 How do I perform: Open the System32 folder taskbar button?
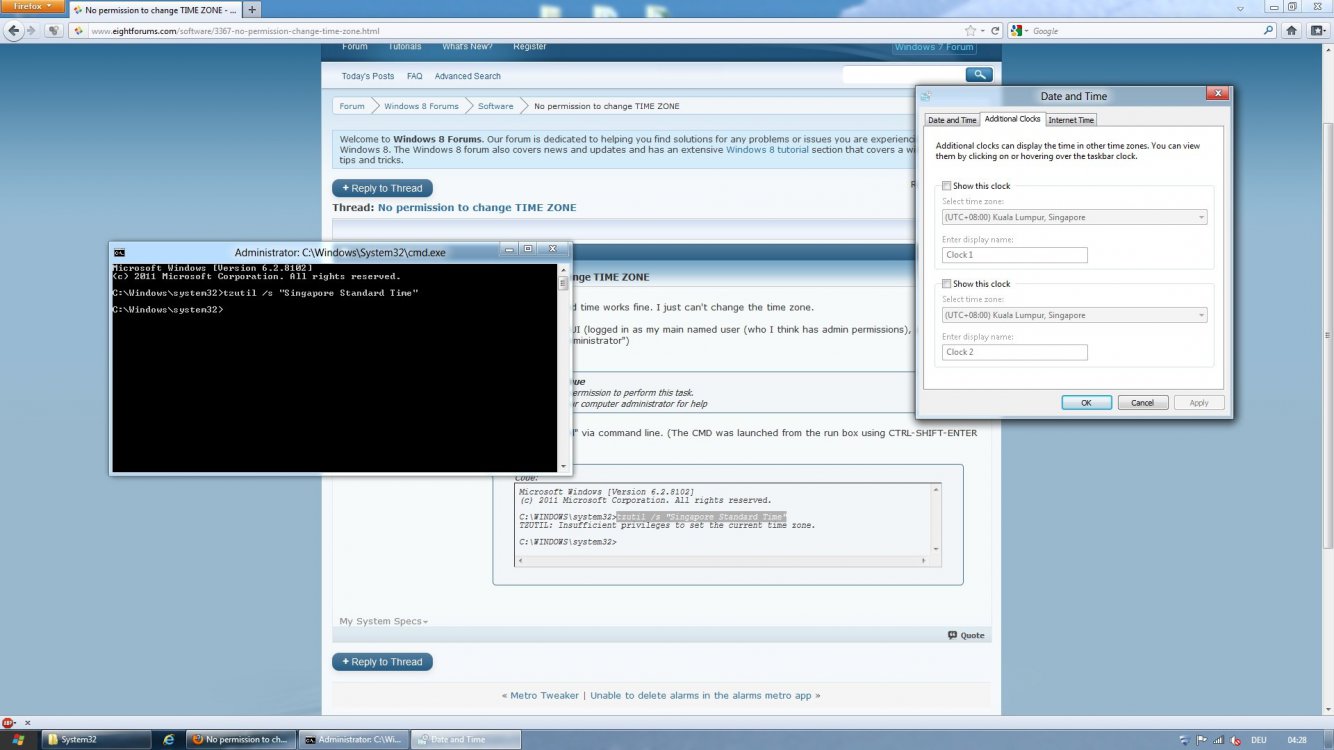pos(97,739)
